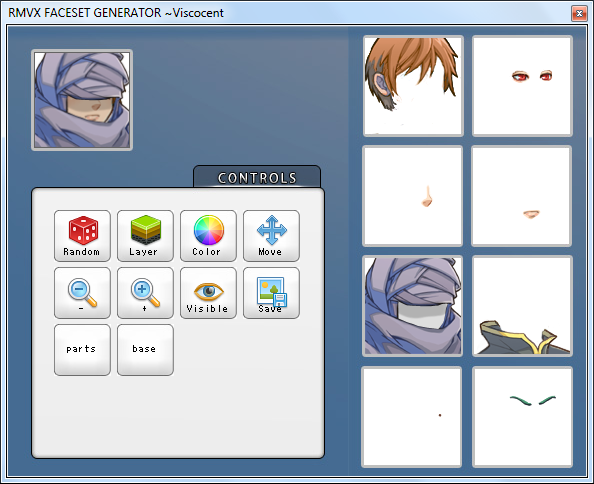
Task: Click the parts button
Action: click(82, 350)
